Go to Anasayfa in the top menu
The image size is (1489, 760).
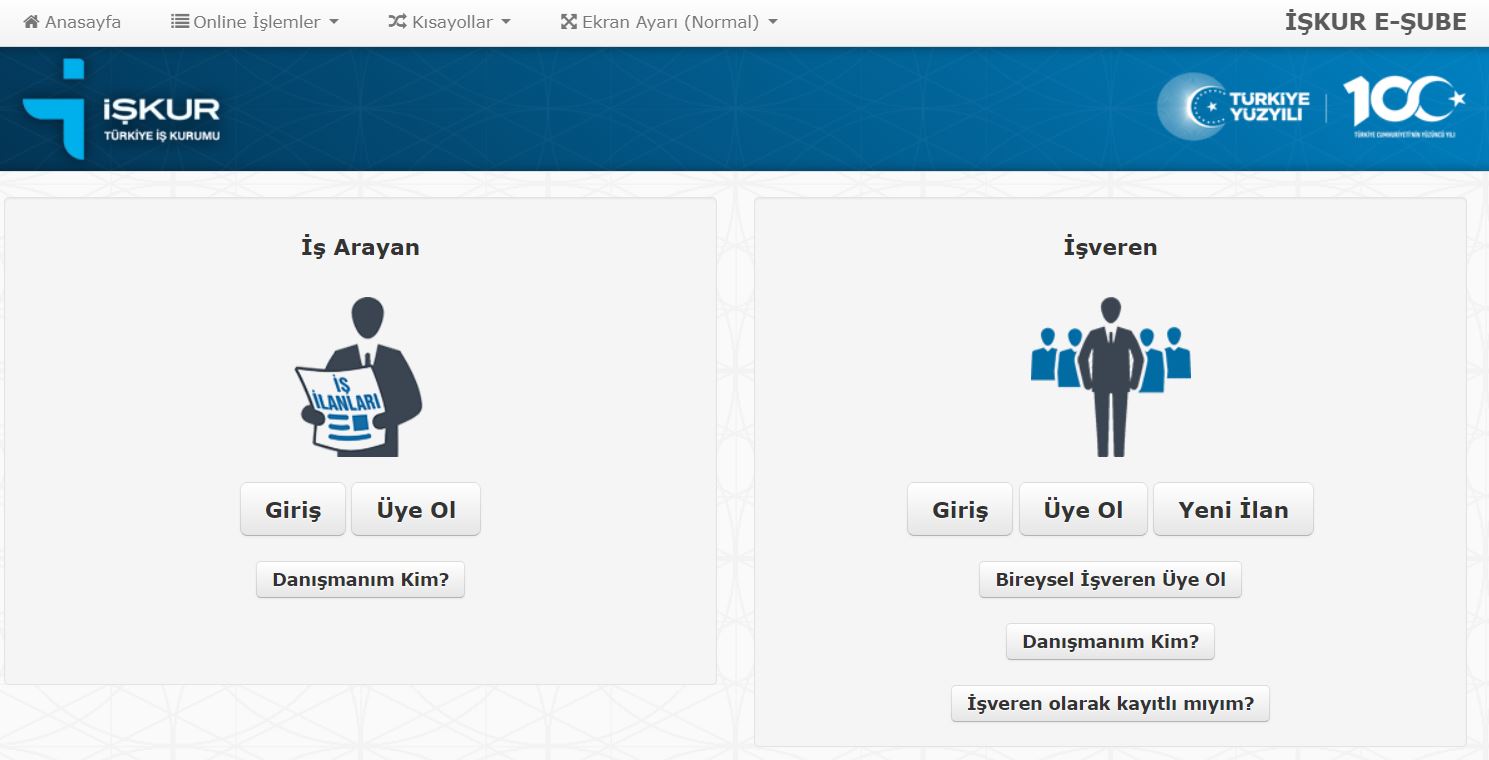tap(72, 22)
